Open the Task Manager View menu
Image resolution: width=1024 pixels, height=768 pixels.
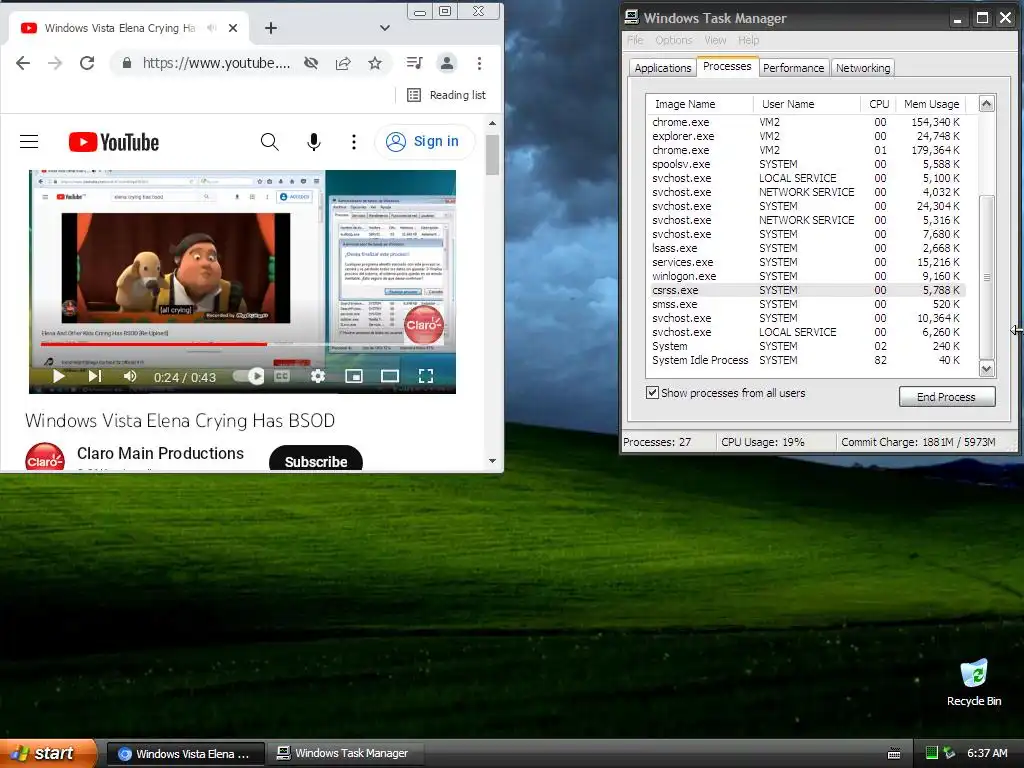pyautogui.click(x=715, y=40)
